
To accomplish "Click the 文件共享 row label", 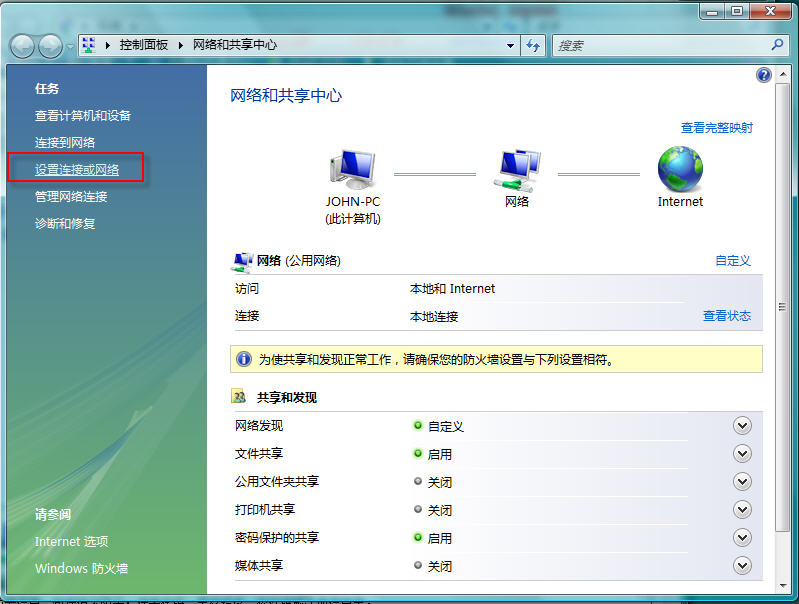I will [259, 454].
